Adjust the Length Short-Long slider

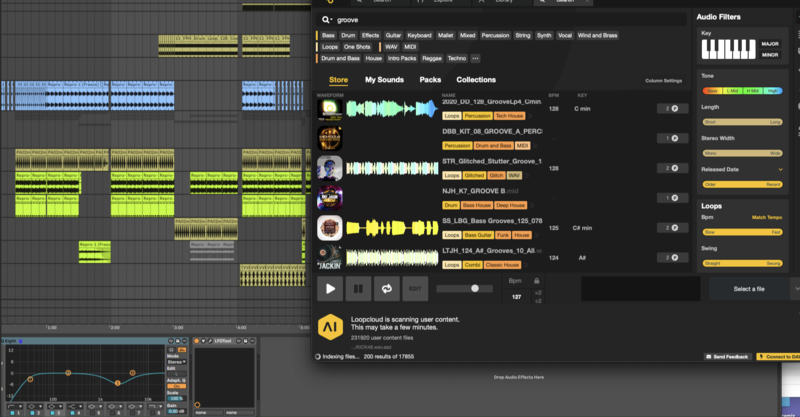click(x=742, y=122)
